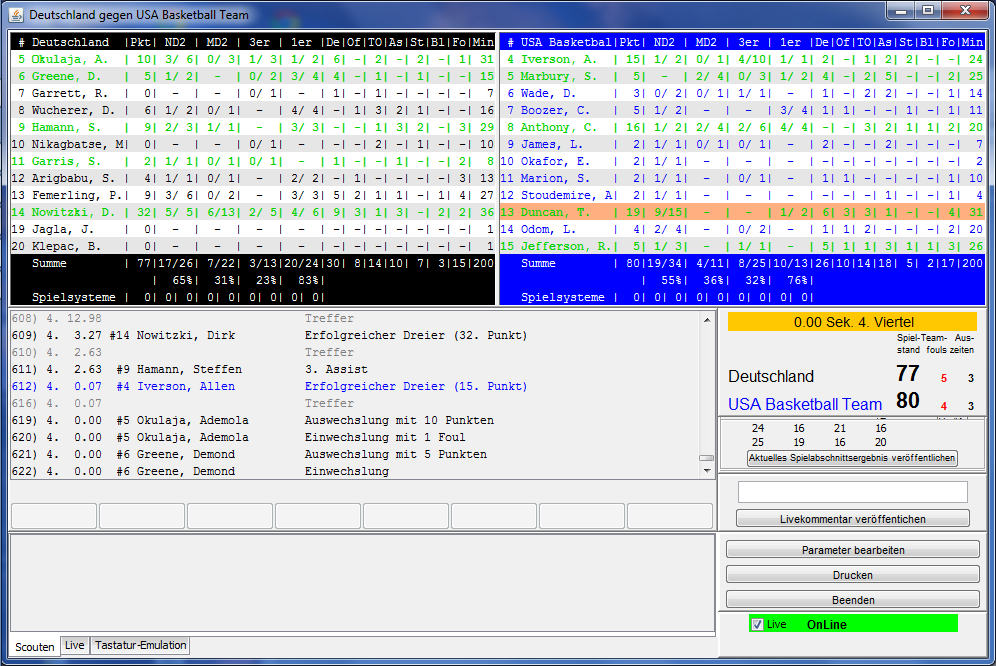Click the event log scrollbar thumb

tap(706, 458)
